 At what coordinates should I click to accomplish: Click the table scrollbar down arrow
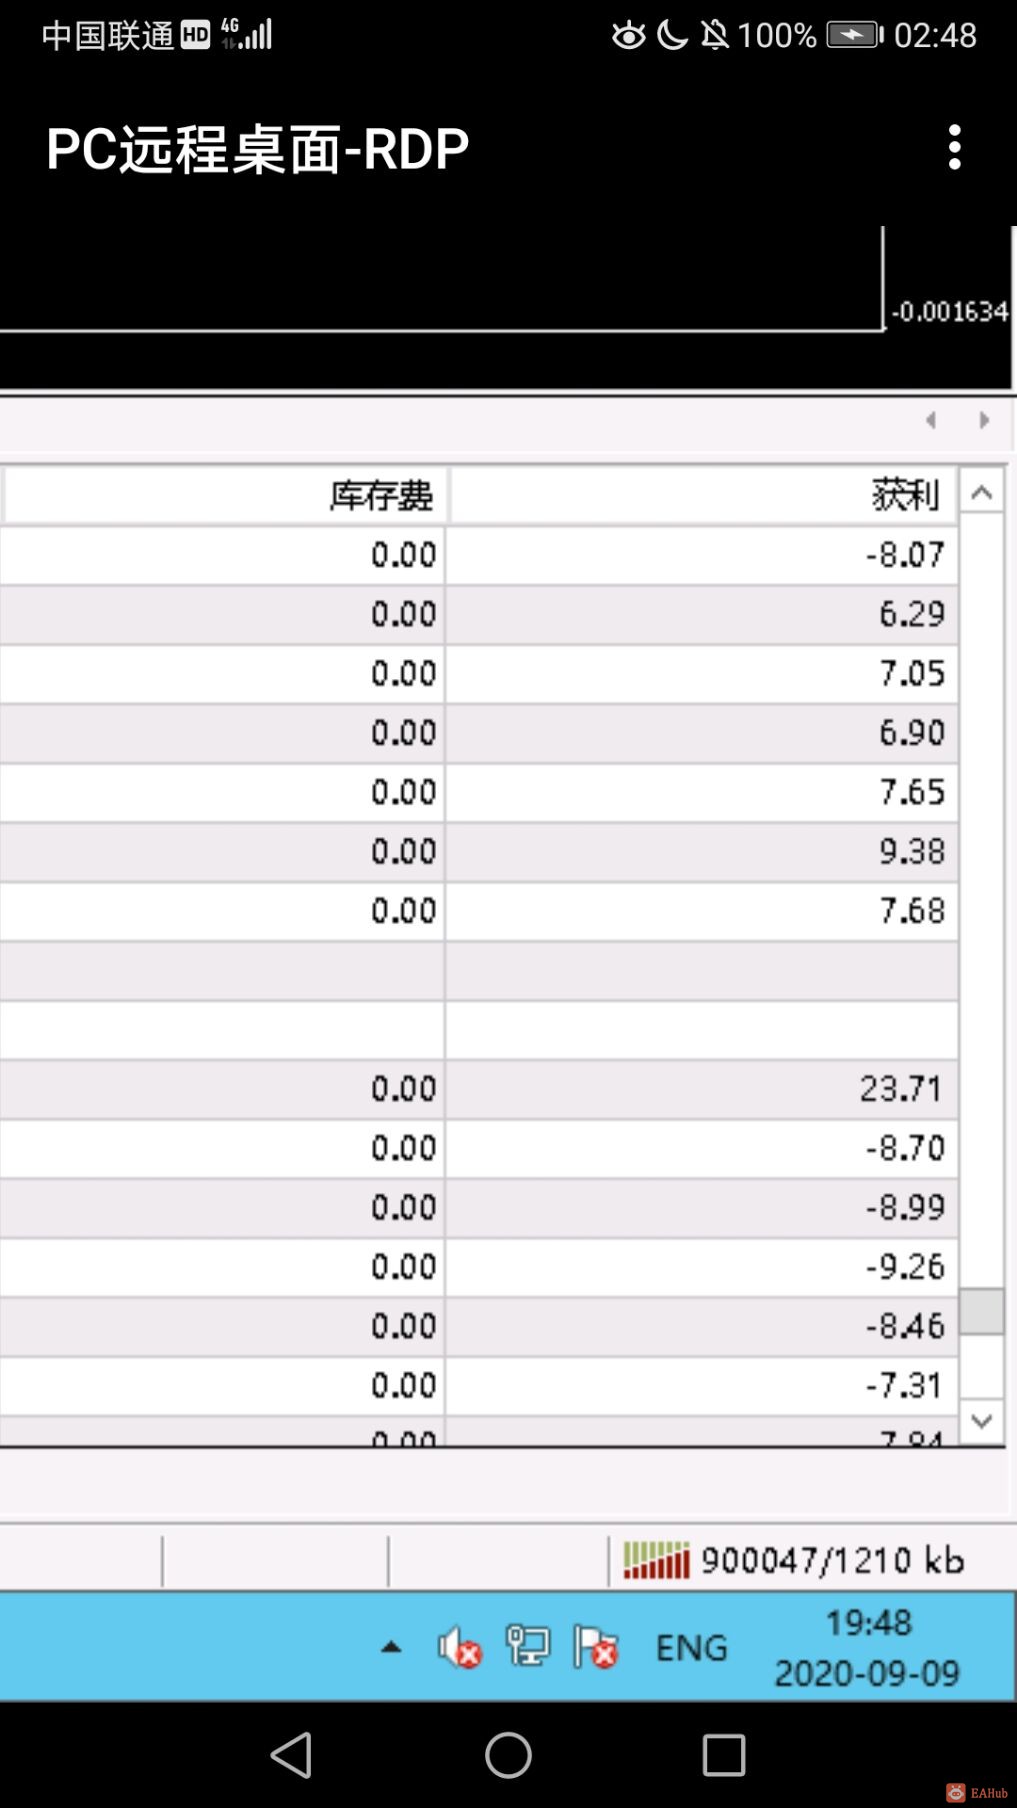(982, 1421)
